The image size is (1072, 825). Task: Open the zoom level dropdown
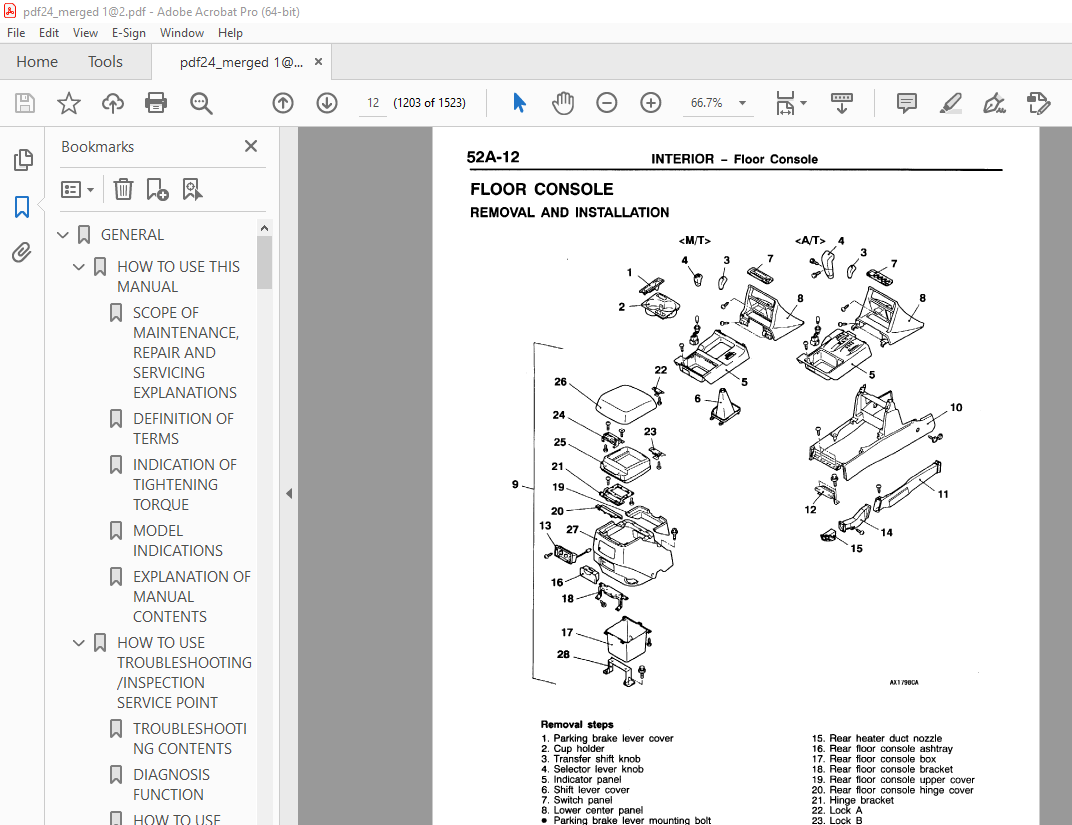click(742, 103)
